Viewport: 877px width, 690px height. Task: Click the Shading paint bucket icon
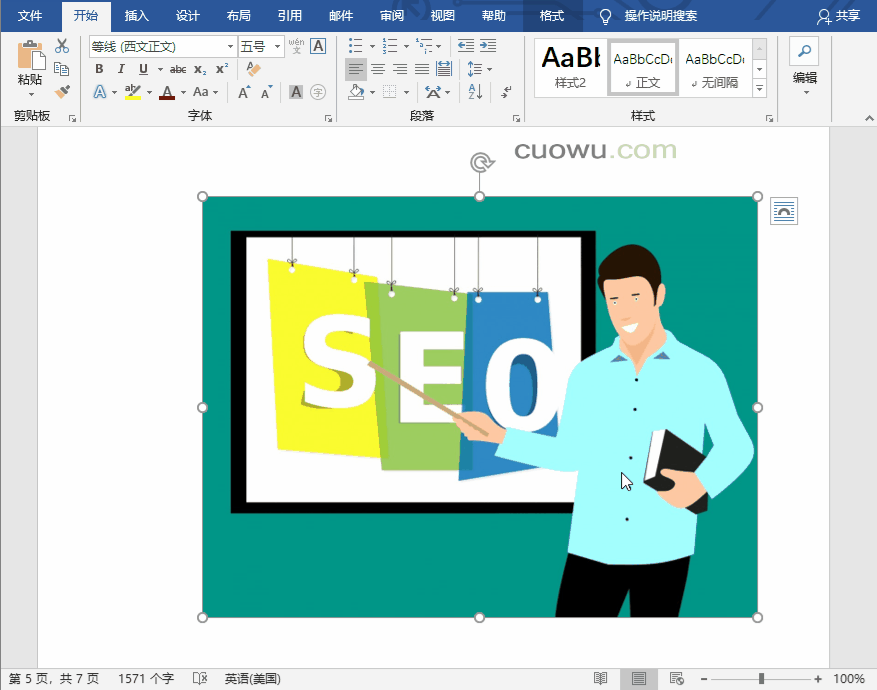pyautogui.click(x=356, y=92)
